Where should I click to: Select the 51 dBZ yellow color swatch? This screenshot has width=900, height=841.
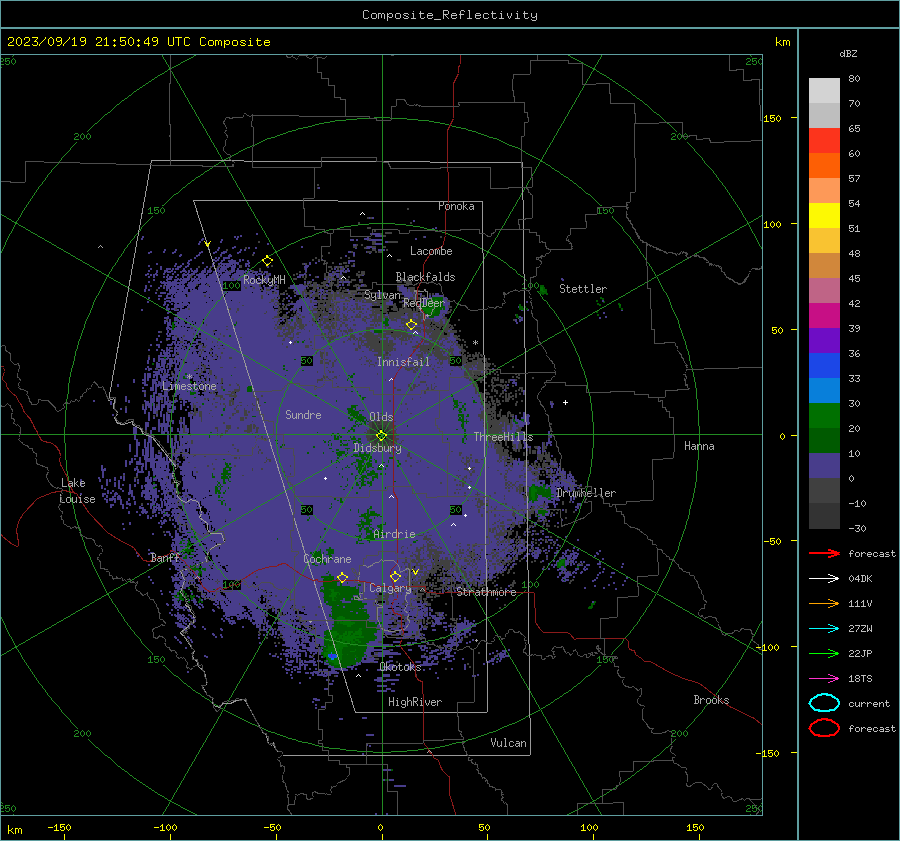[x=824, y=215]
